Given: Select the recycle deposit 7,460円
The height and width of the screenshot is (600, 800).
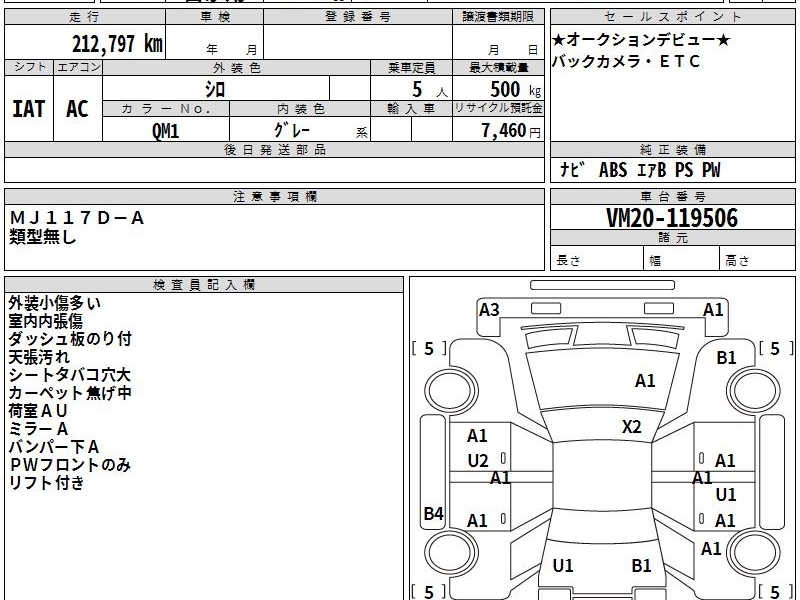Looking at the screenshot, I should [511, 131].
